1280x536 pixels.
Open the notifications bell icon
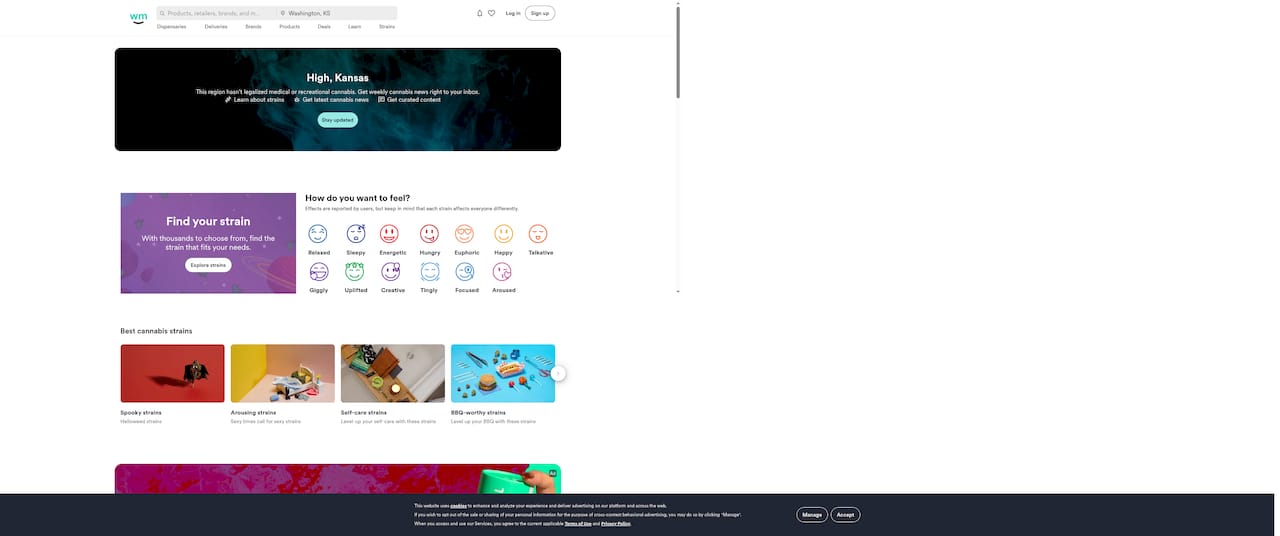click(480, 13)
